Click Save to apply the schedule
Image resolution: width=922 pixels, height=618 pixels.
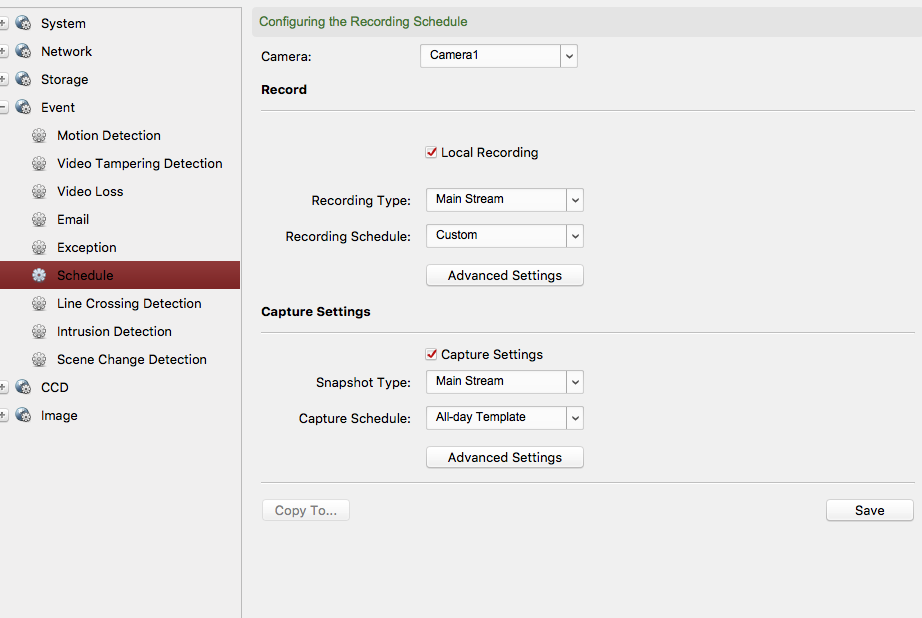tap(869, 511)
